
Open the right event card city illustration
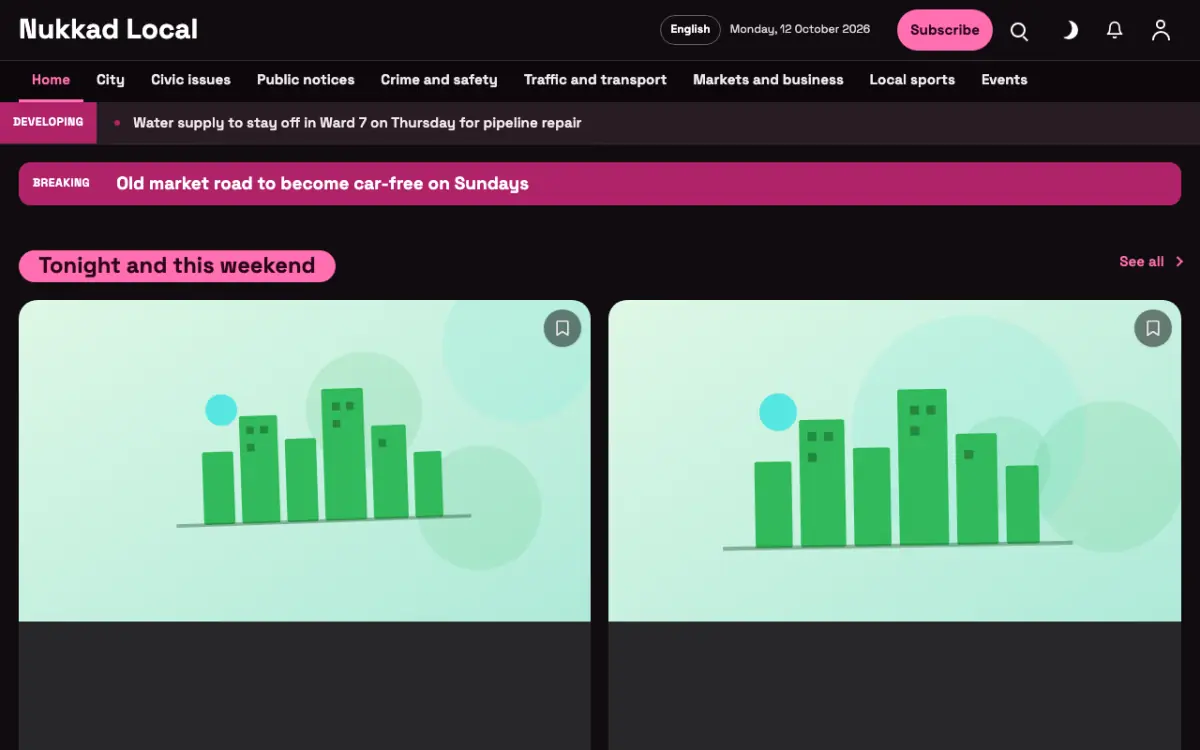[x=894, y=461]
